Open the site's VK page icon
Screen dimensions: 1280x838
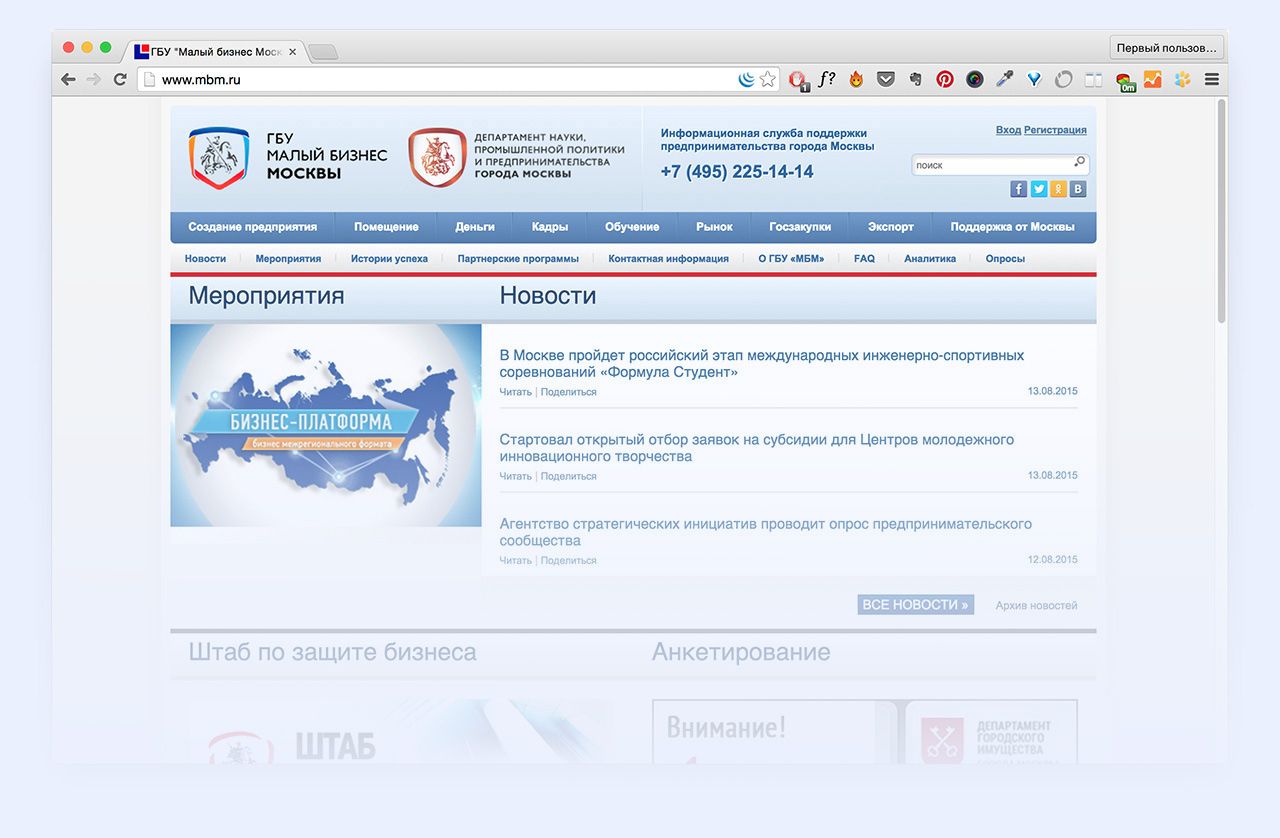pos(1078,189)
